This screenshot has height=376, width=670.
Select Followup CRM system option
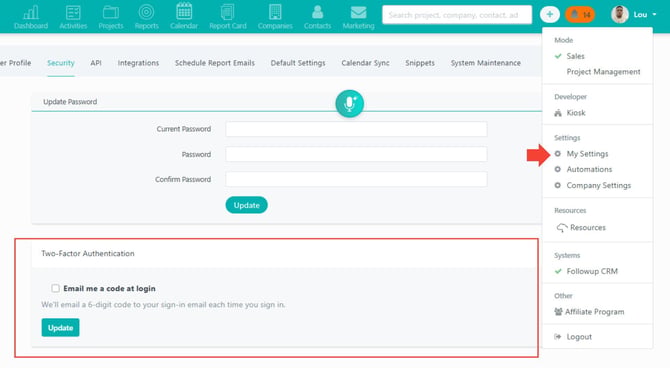[592, 271]
